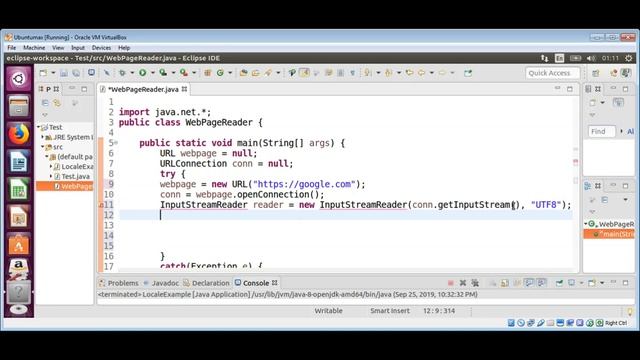Toggle Mark Occurrences in toolbar
This screenshot has width=640, height=360.
304,73
